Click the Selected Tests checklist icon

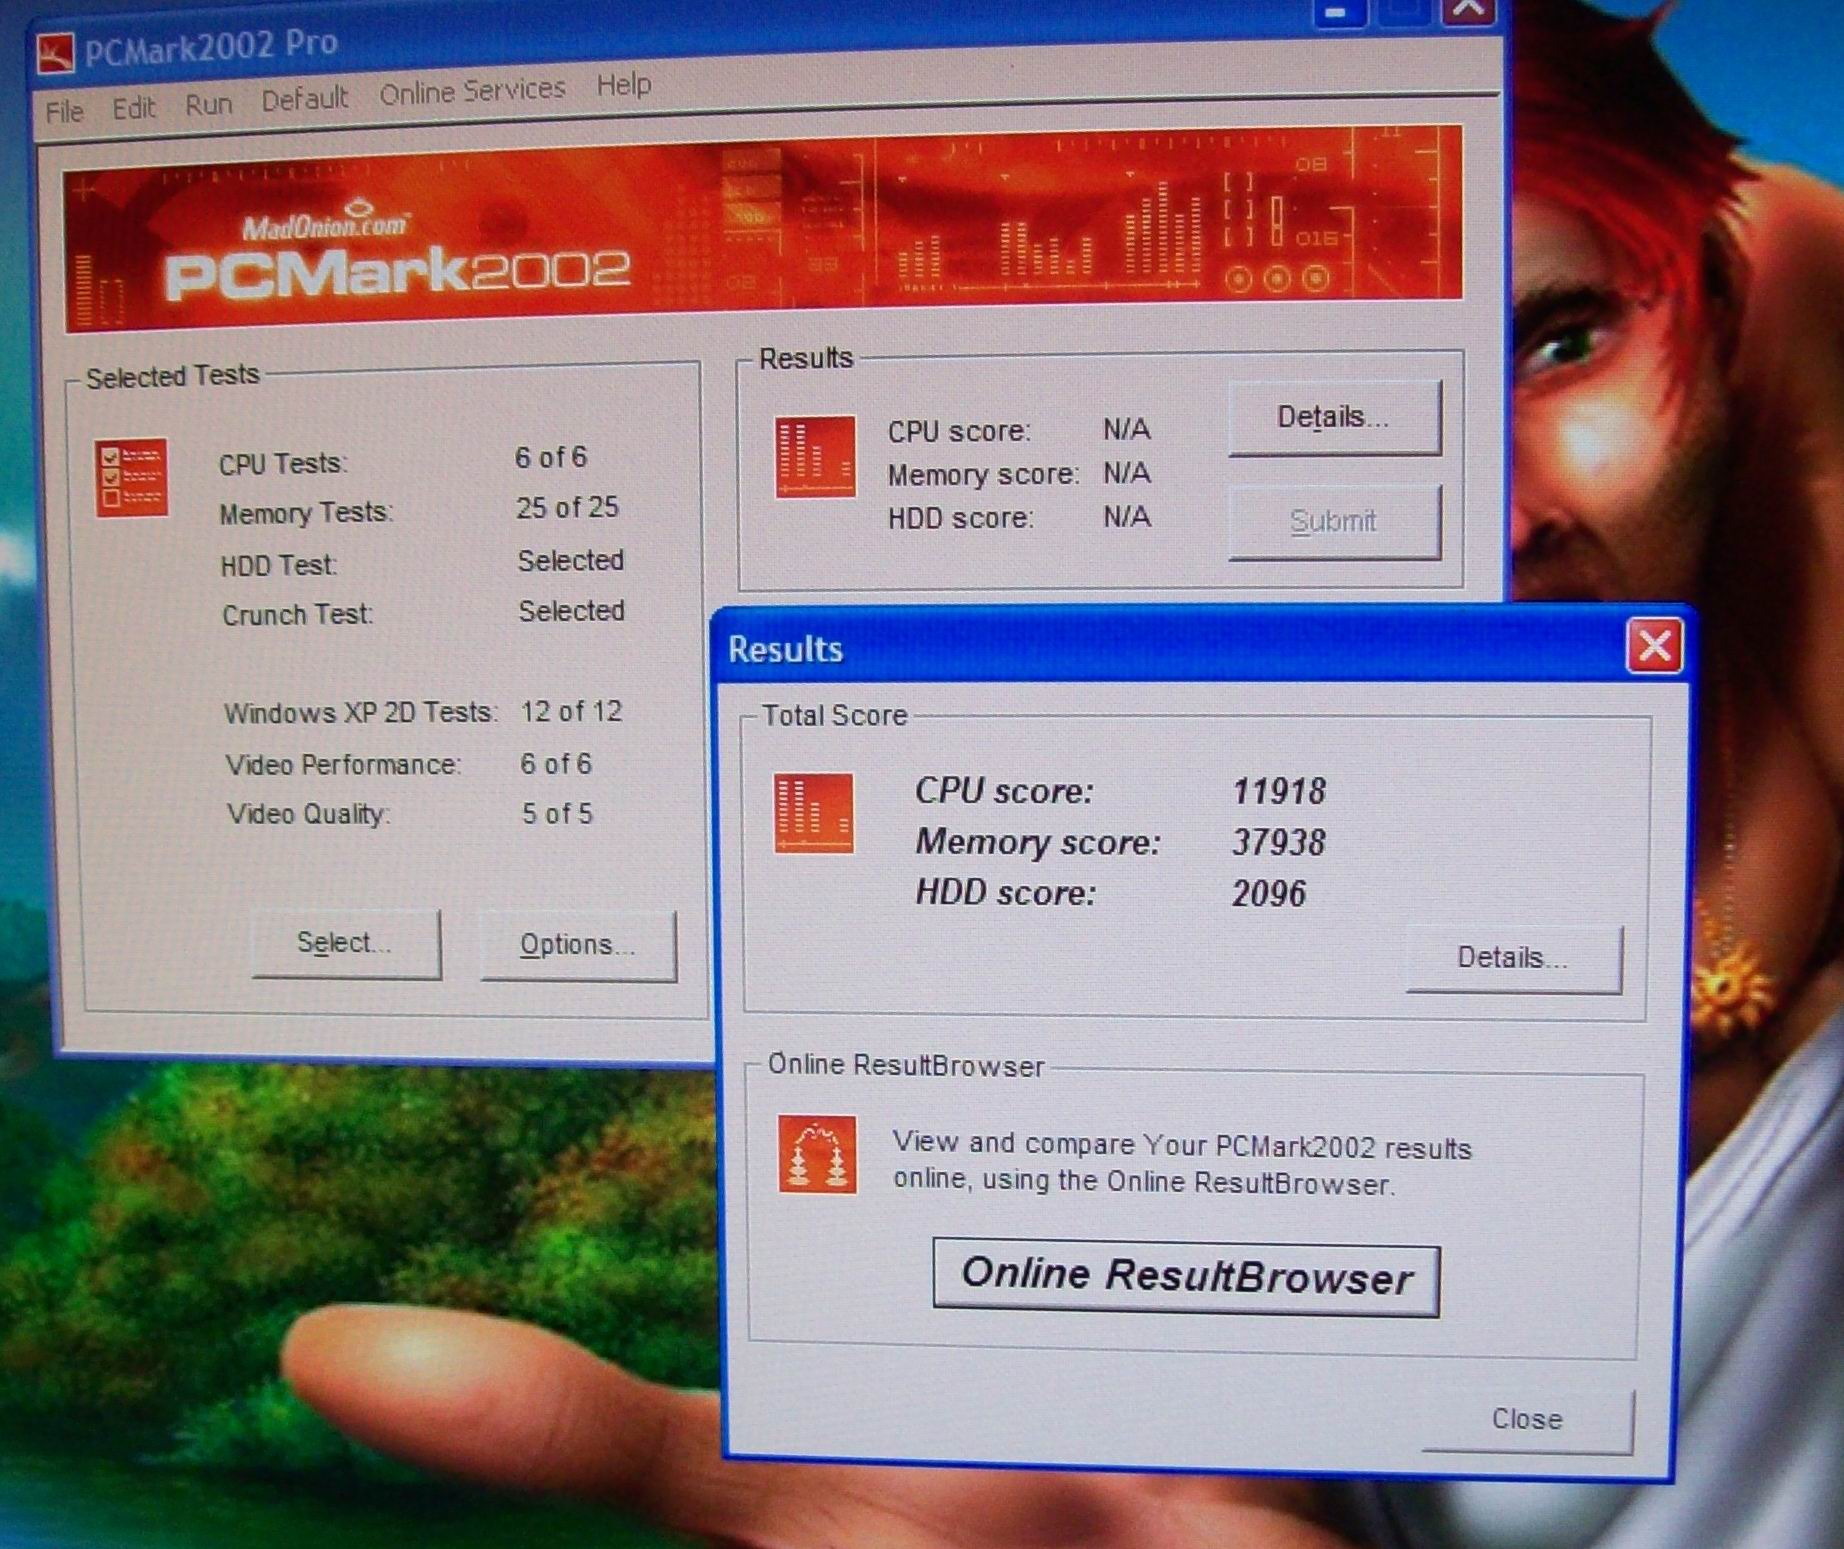click(131, 478)
